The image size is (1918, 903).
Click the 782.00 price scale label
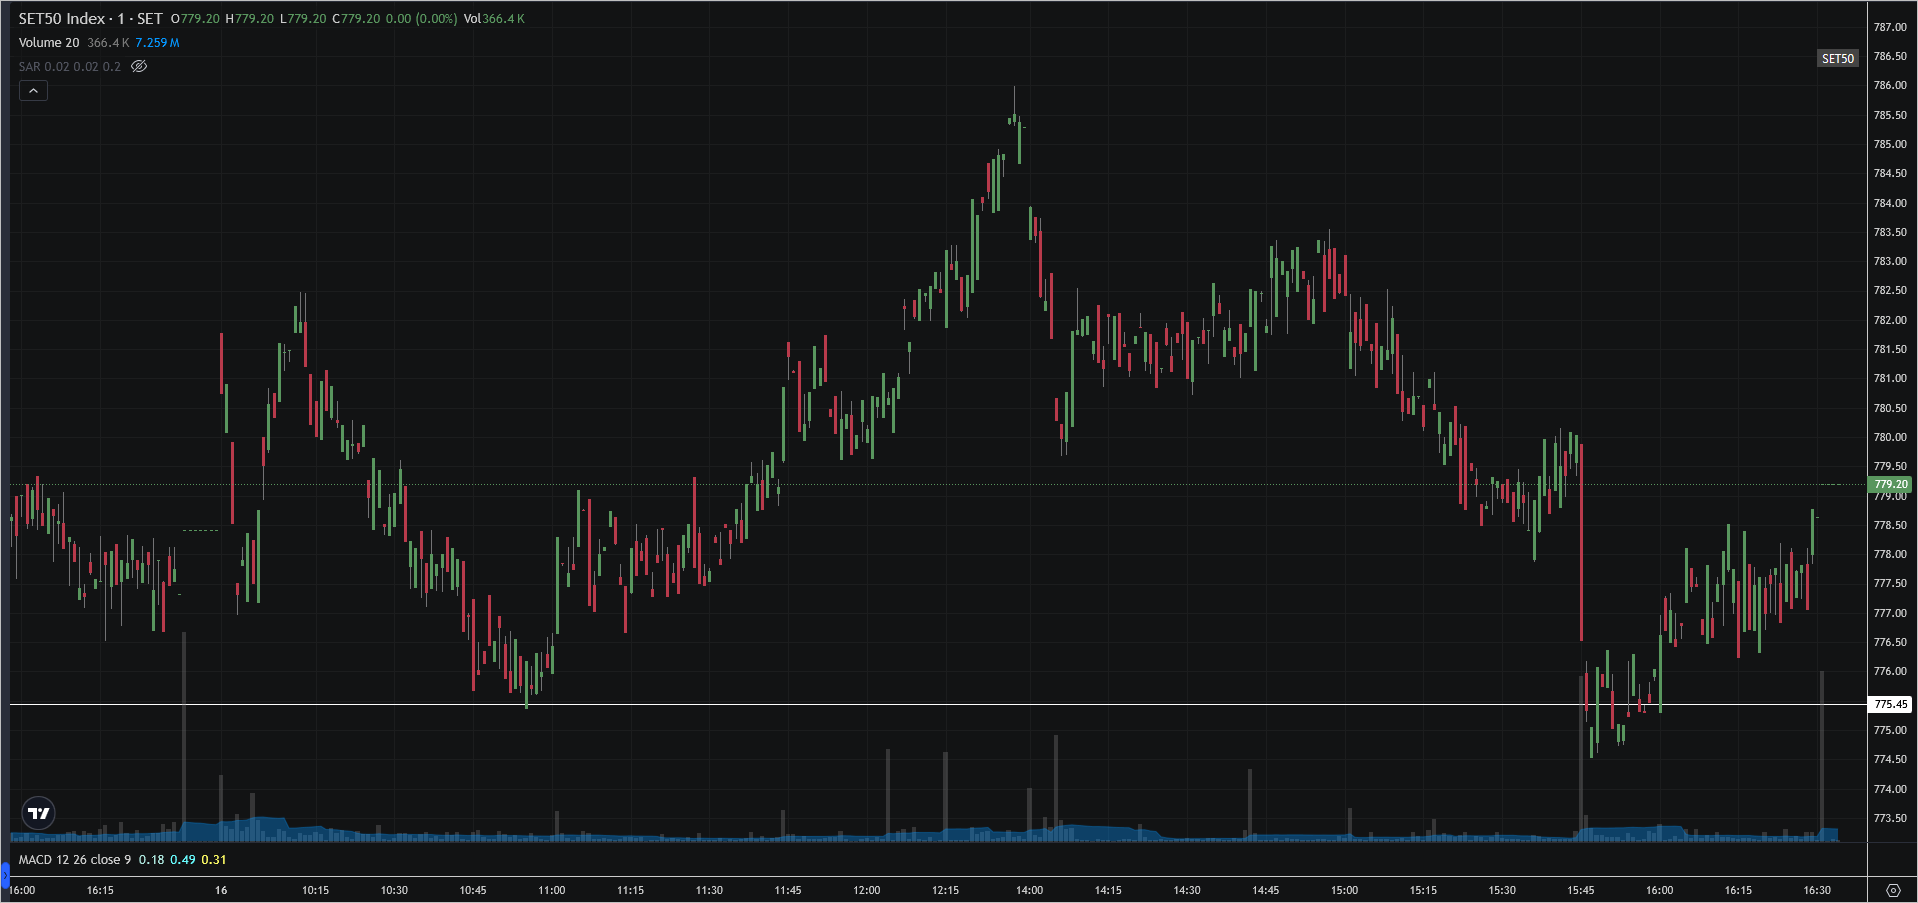coord(1890,320)
